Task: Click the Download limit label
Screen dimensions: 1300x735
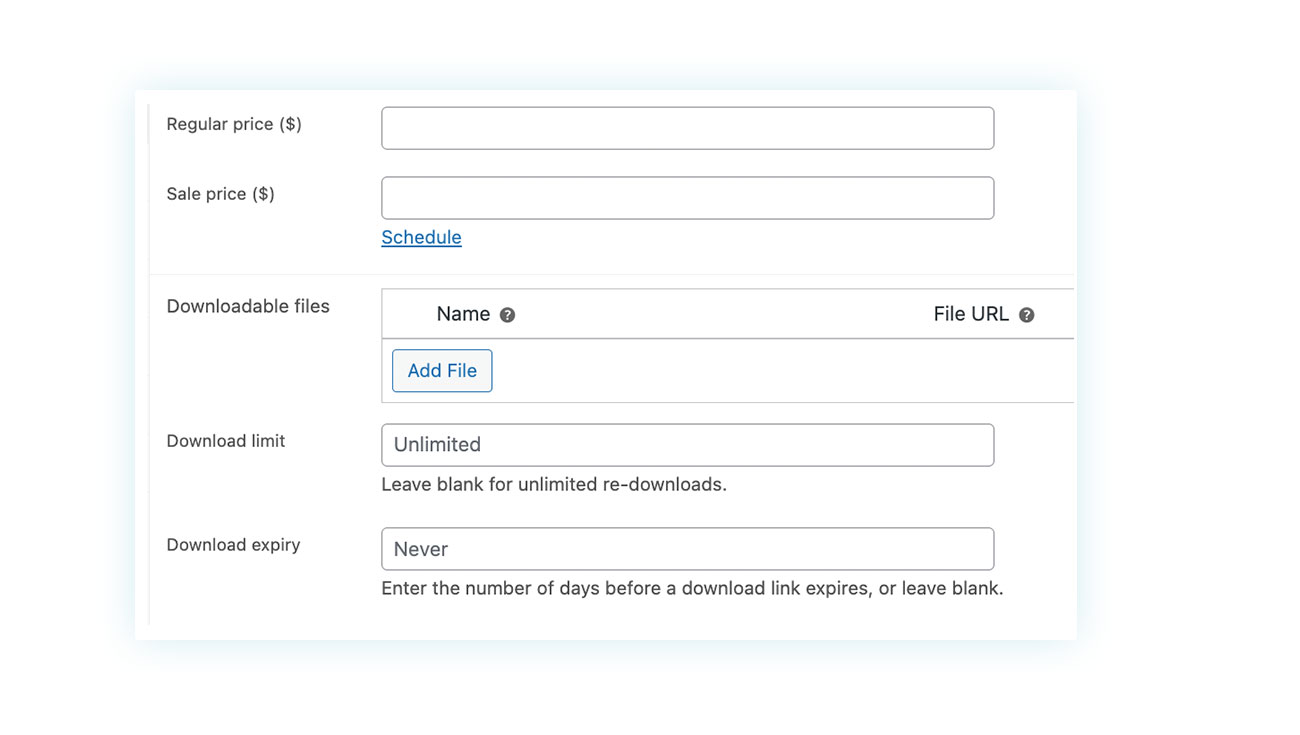Action: tap(226, 441)
